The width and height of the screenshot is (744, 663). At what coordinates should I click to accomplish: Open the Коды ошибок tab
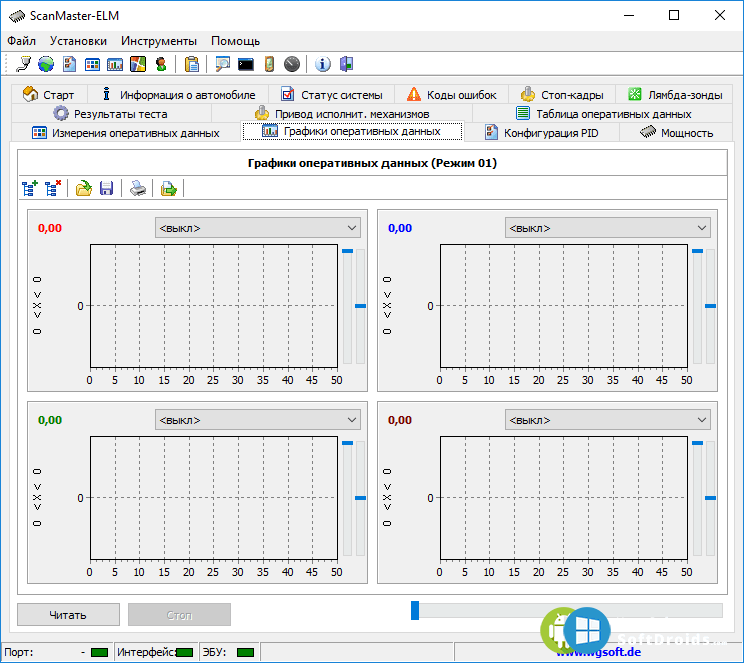(451, 94)
